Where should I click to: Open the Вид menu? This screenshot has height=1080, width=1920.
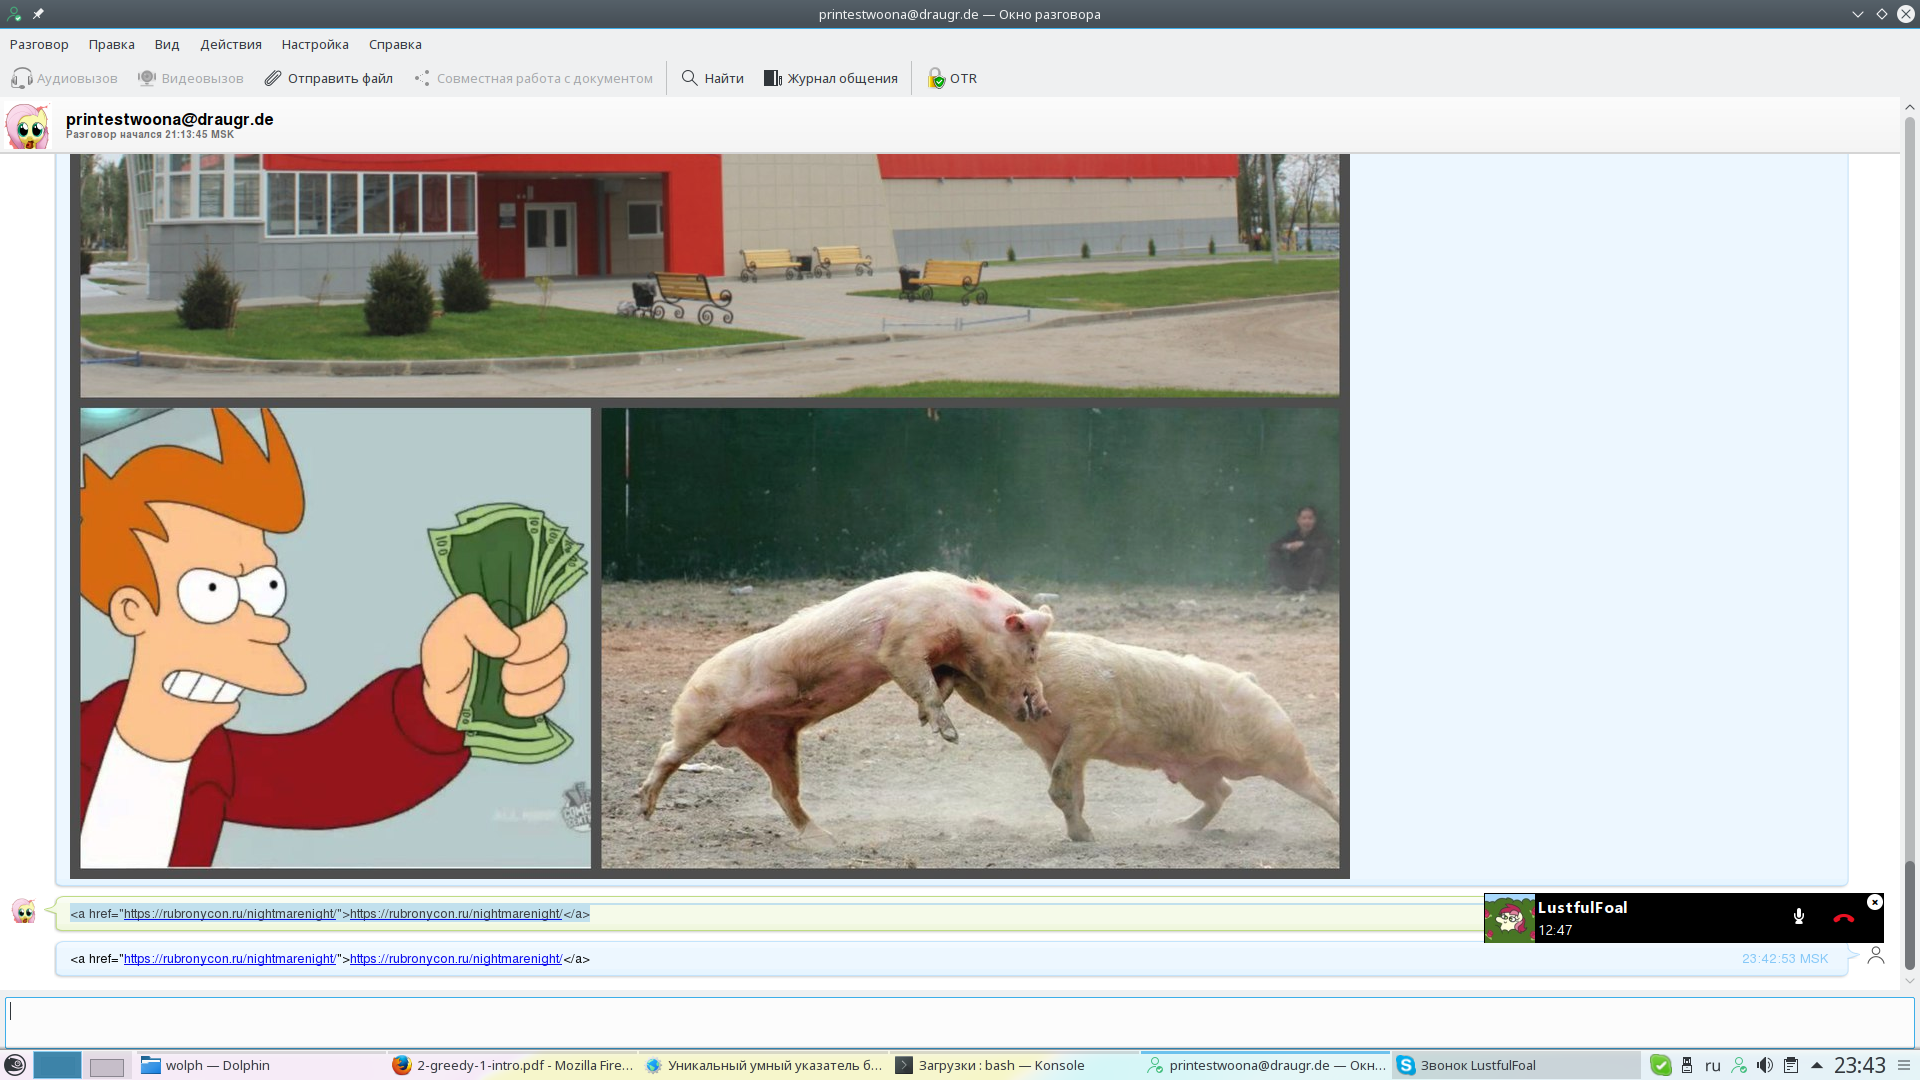pos(167,44)
